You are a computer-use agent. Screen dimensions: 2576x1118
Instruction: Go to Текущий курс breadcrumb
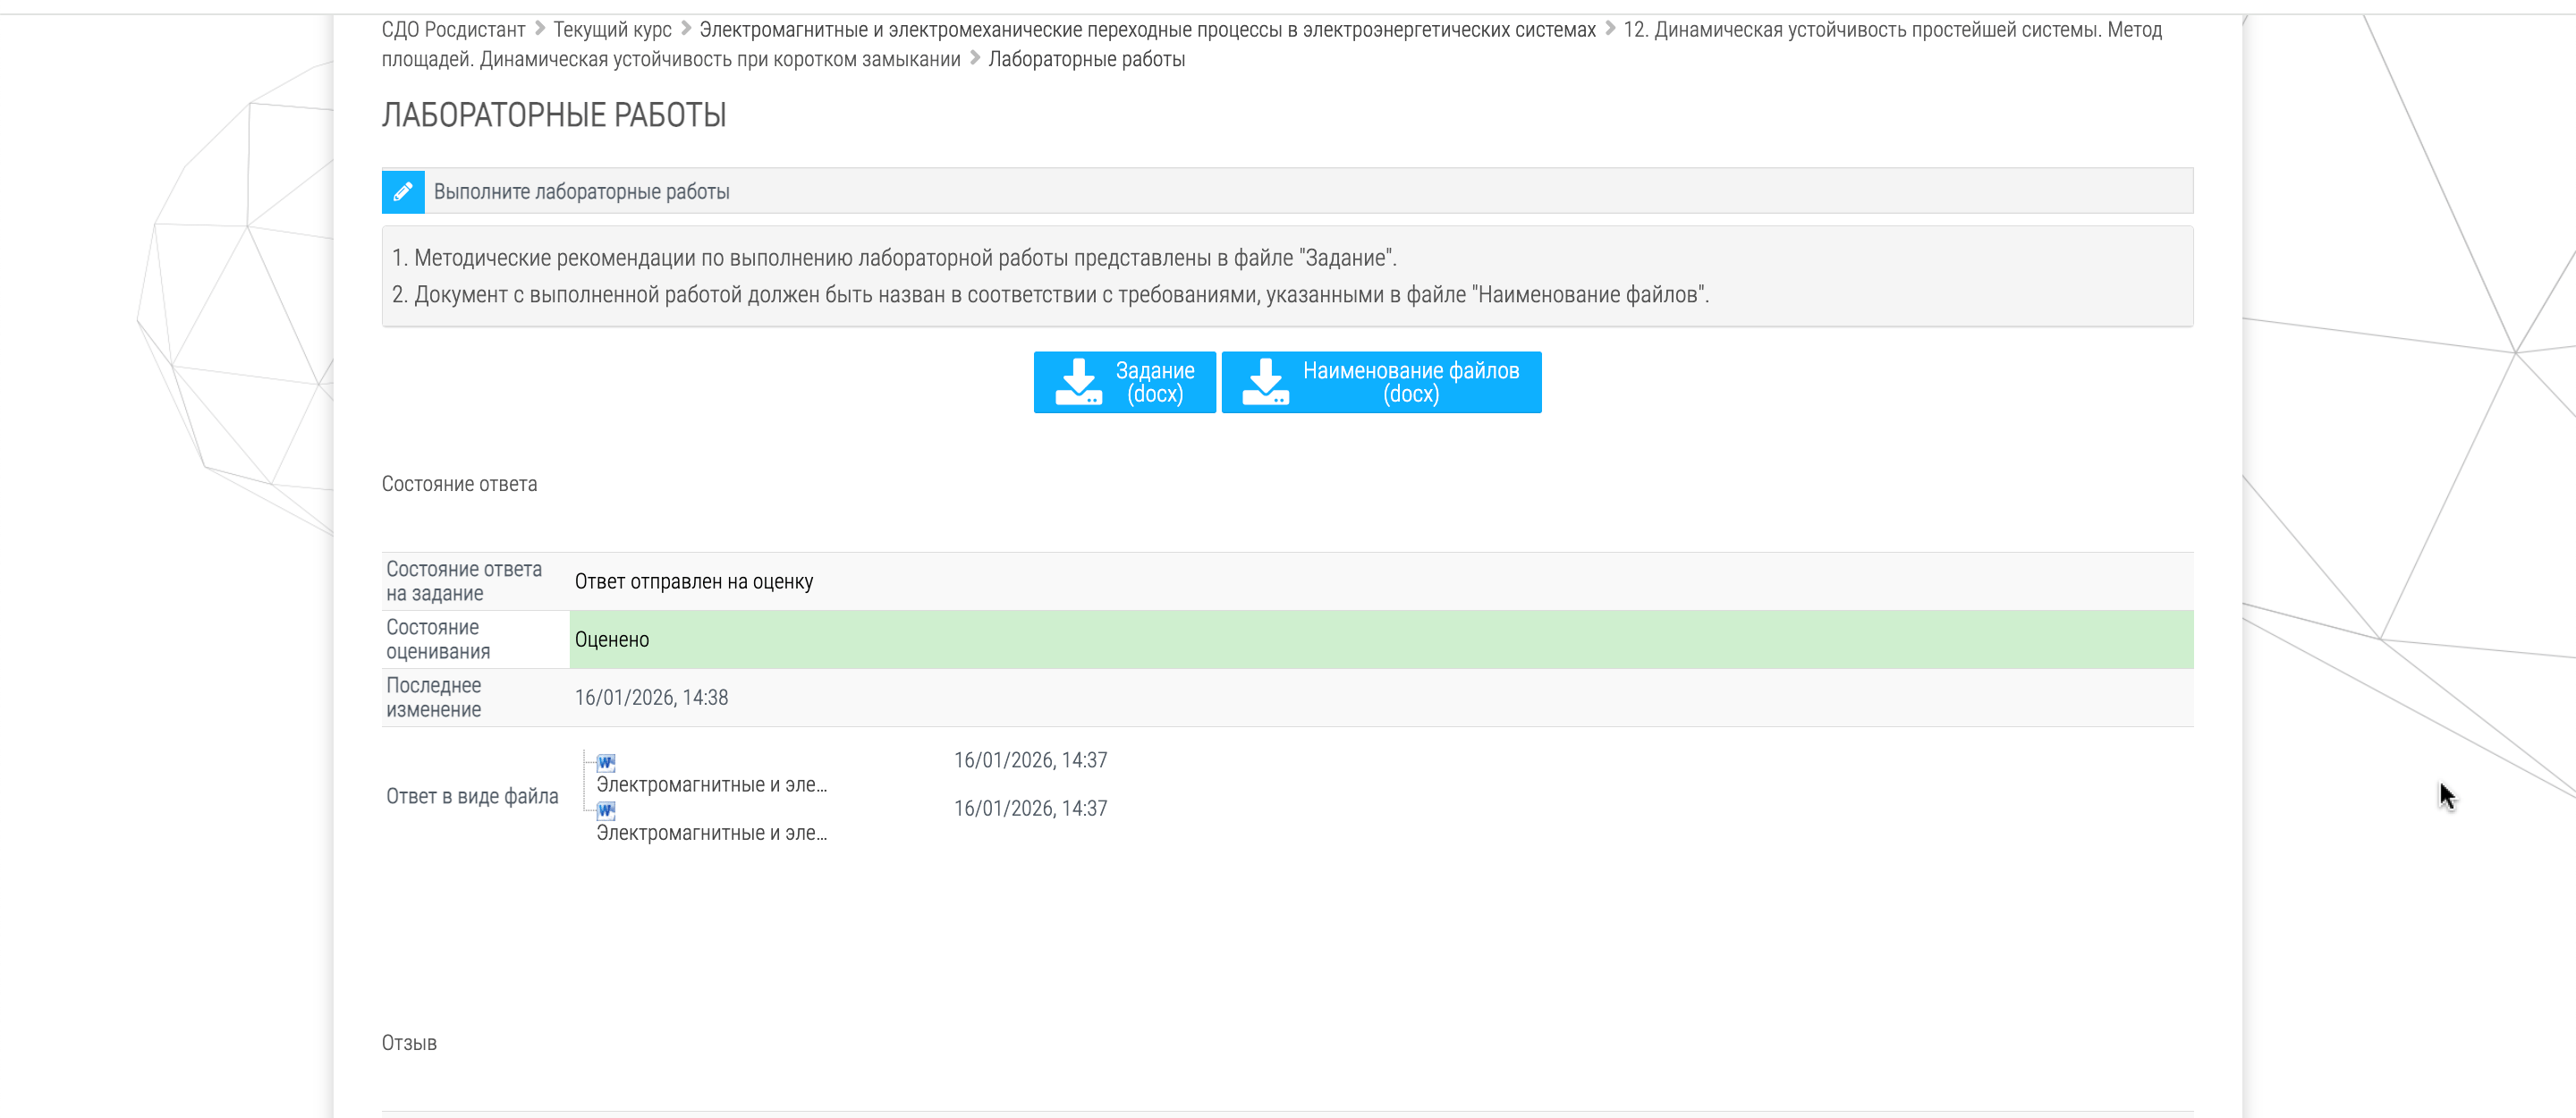(x=612, y=30)
